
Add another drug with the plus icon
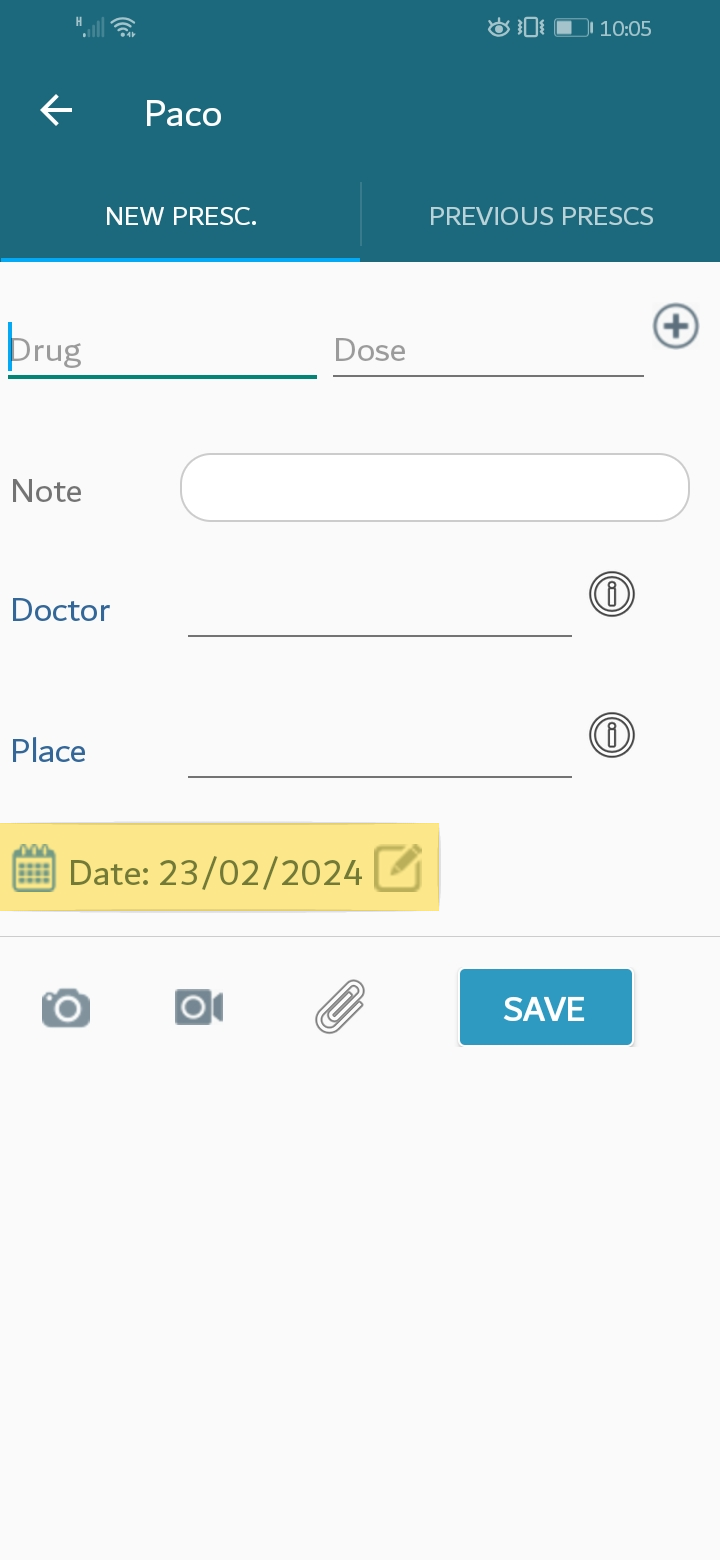(x=676, y=327)
